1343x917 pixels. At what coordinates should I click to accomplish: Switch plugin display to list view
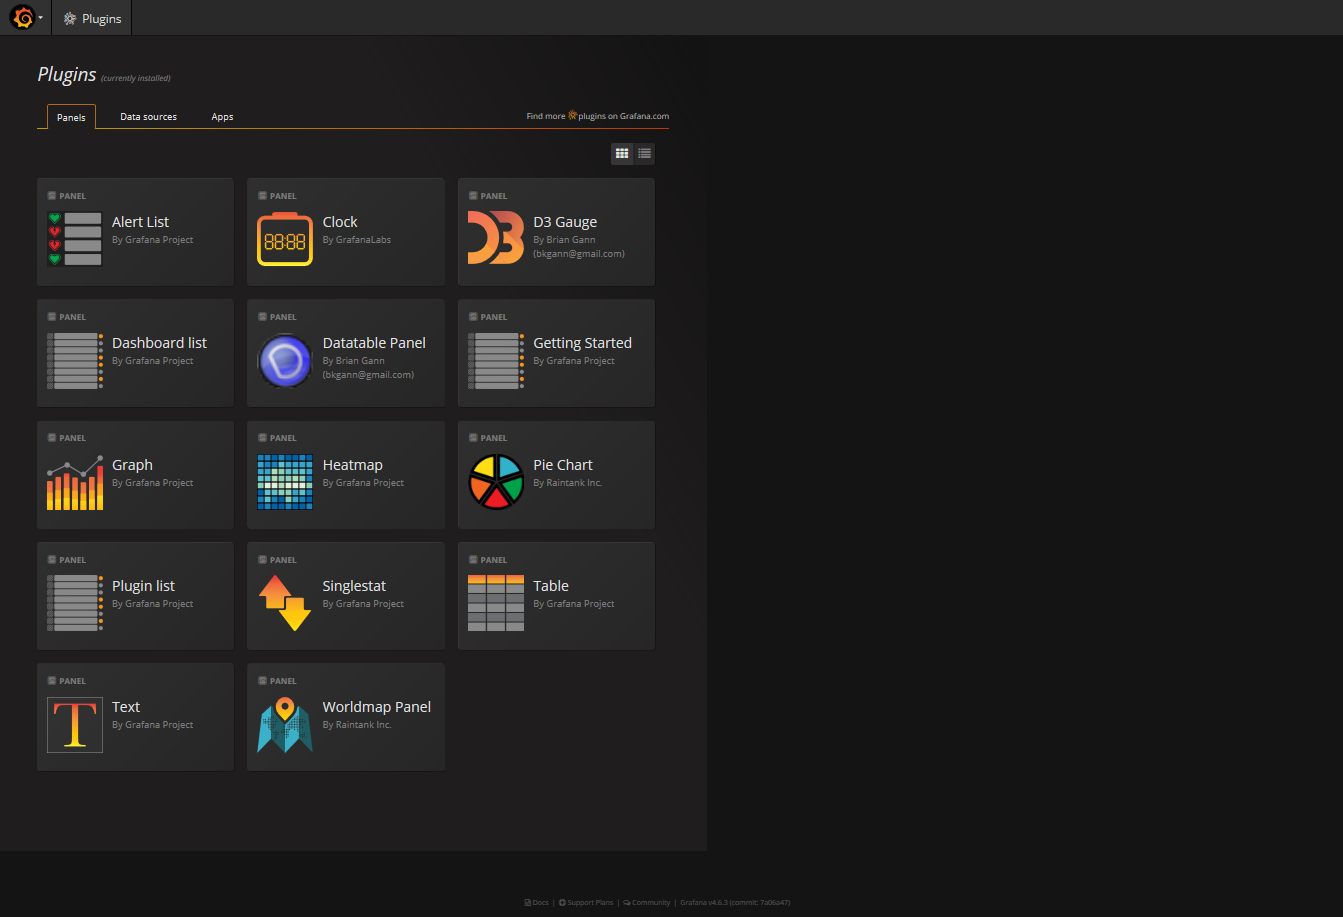click(644, 153)
